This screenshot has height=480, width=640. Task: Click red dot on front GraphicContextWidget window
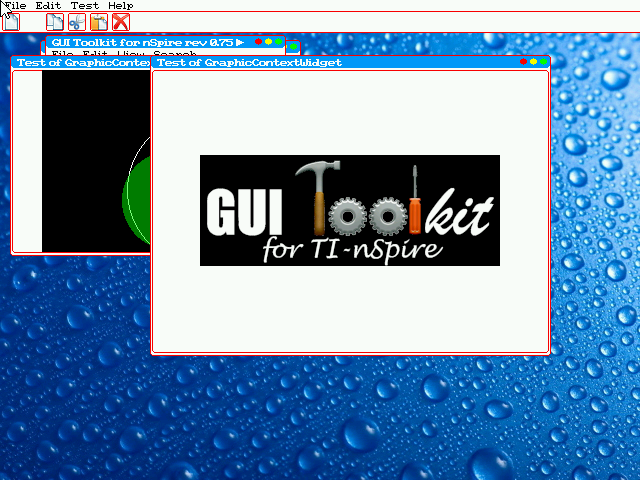(523, 62)
